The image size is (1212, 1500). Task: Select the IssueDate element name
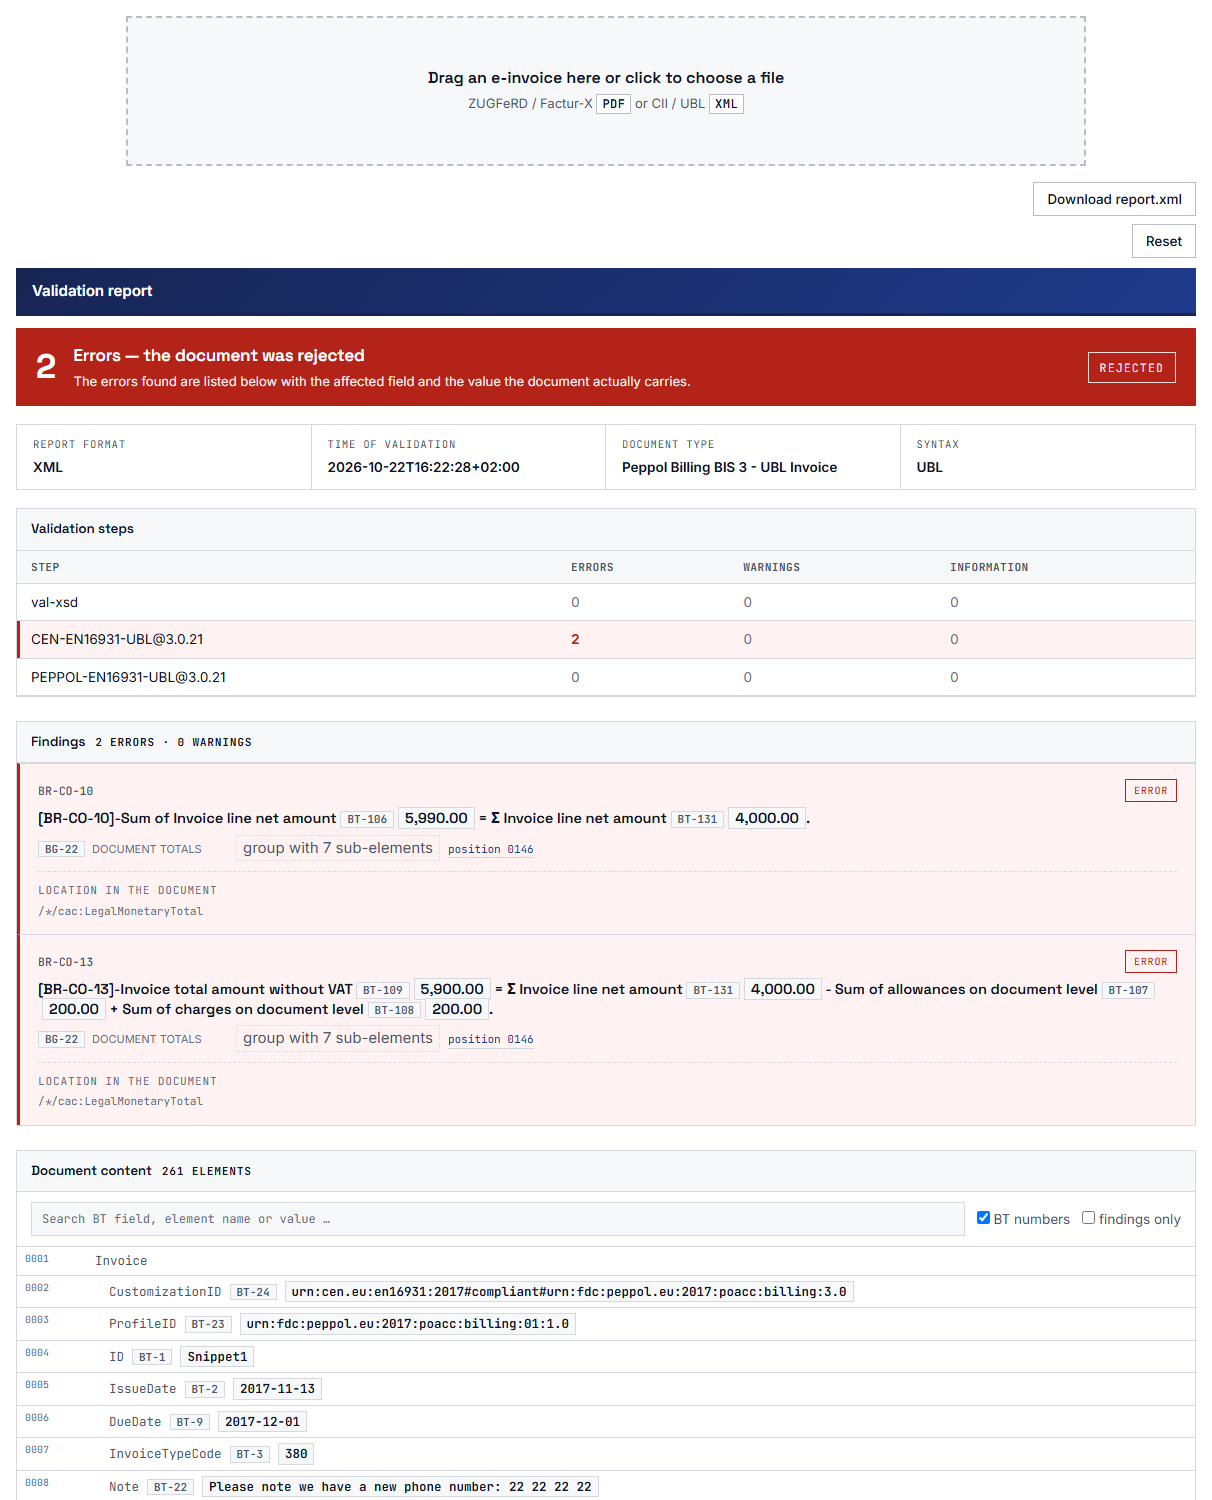click(x=142, y=1389)
